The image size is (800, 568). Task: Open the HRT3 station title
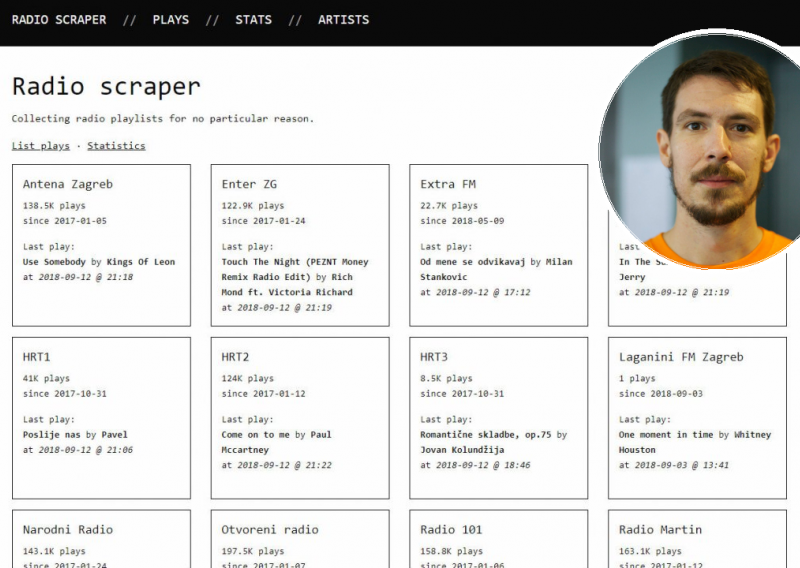434,357
